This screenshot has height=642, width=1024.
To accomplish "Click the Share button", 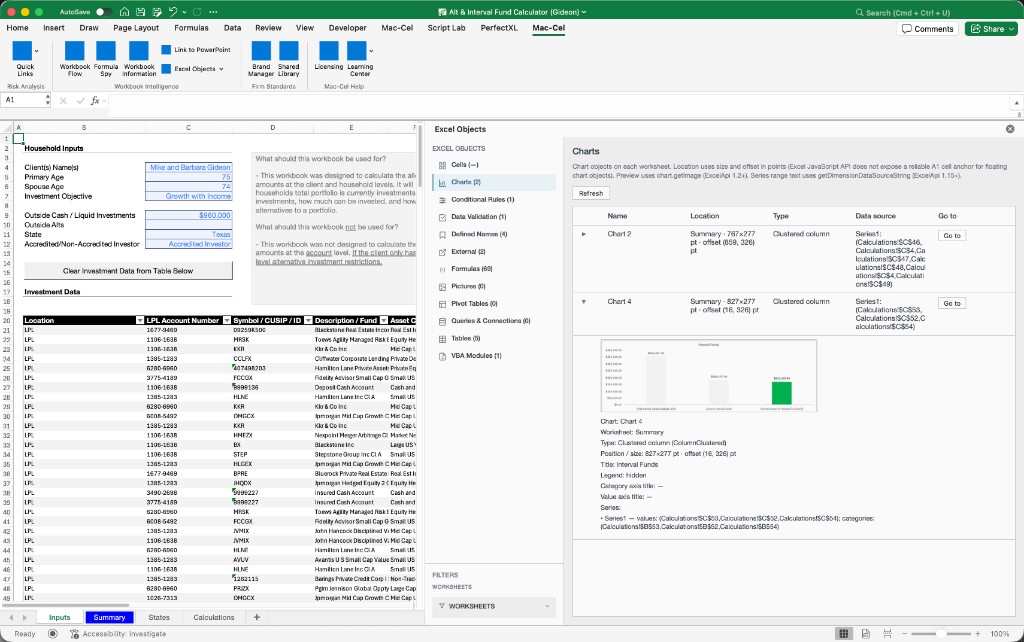I will pos(991,29).
